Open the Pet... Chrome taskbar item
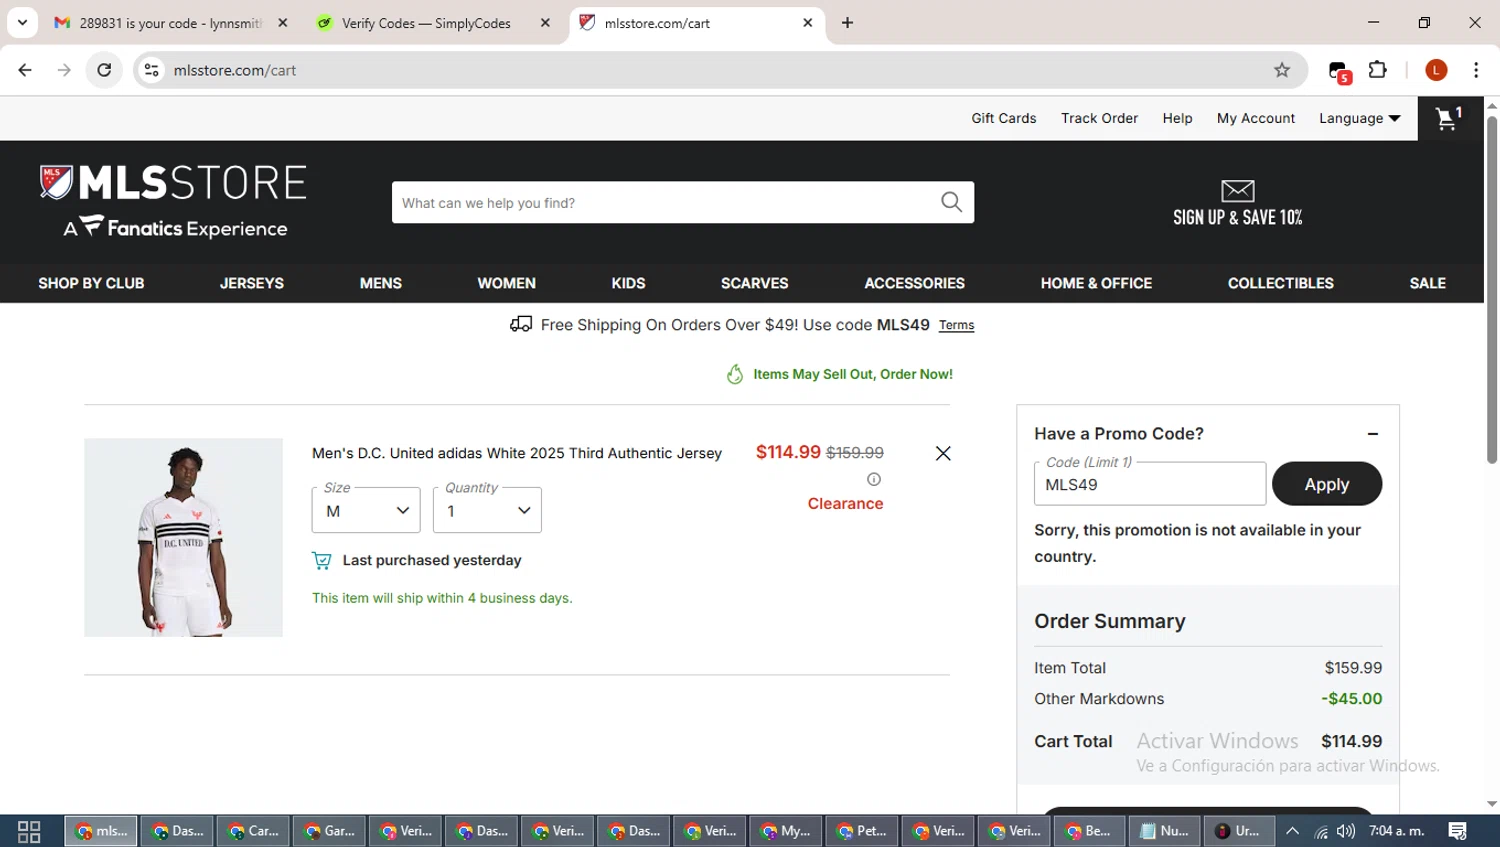The width and height of the screenshot is (1500, 847). point(862,831)
